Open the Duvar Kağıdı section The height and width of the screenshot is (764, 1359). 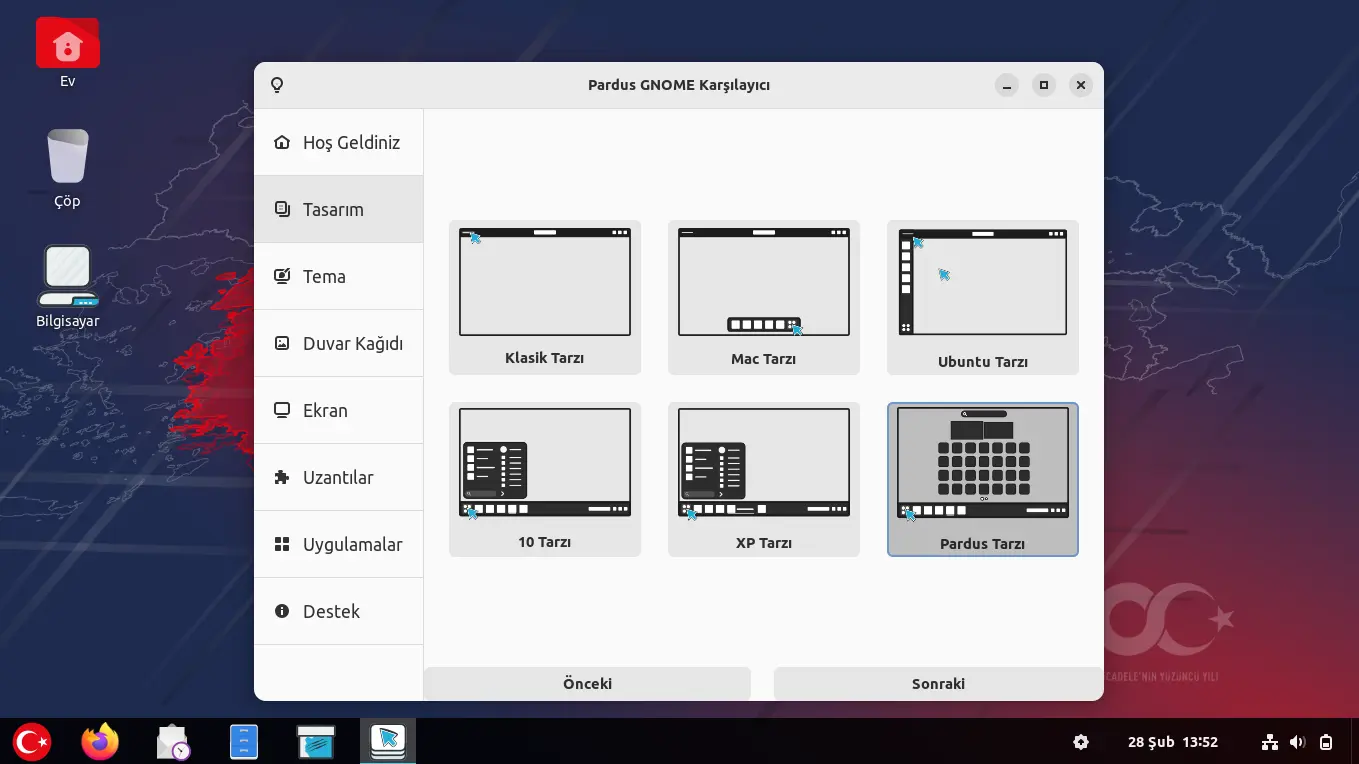tap(339, 343)
